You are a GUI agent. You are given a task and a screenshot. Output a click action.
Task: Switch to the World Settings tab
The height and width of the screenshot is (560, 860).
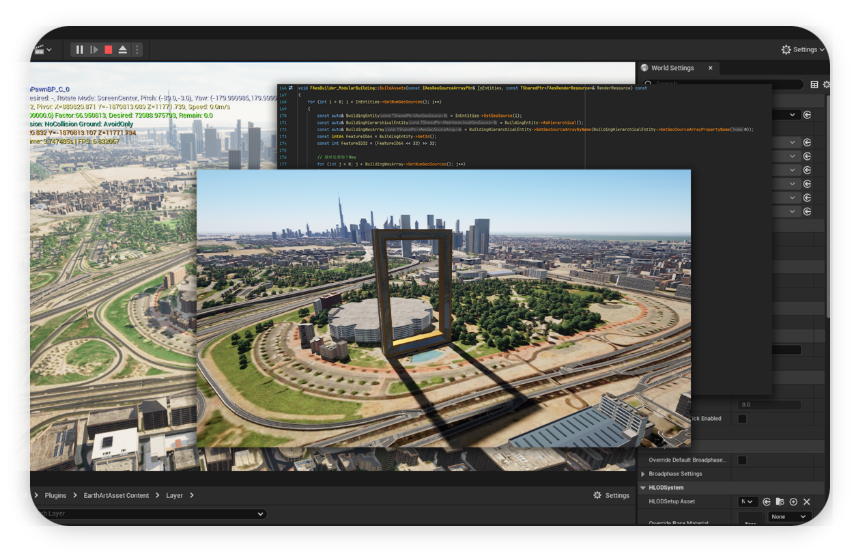tap(672, 68)
